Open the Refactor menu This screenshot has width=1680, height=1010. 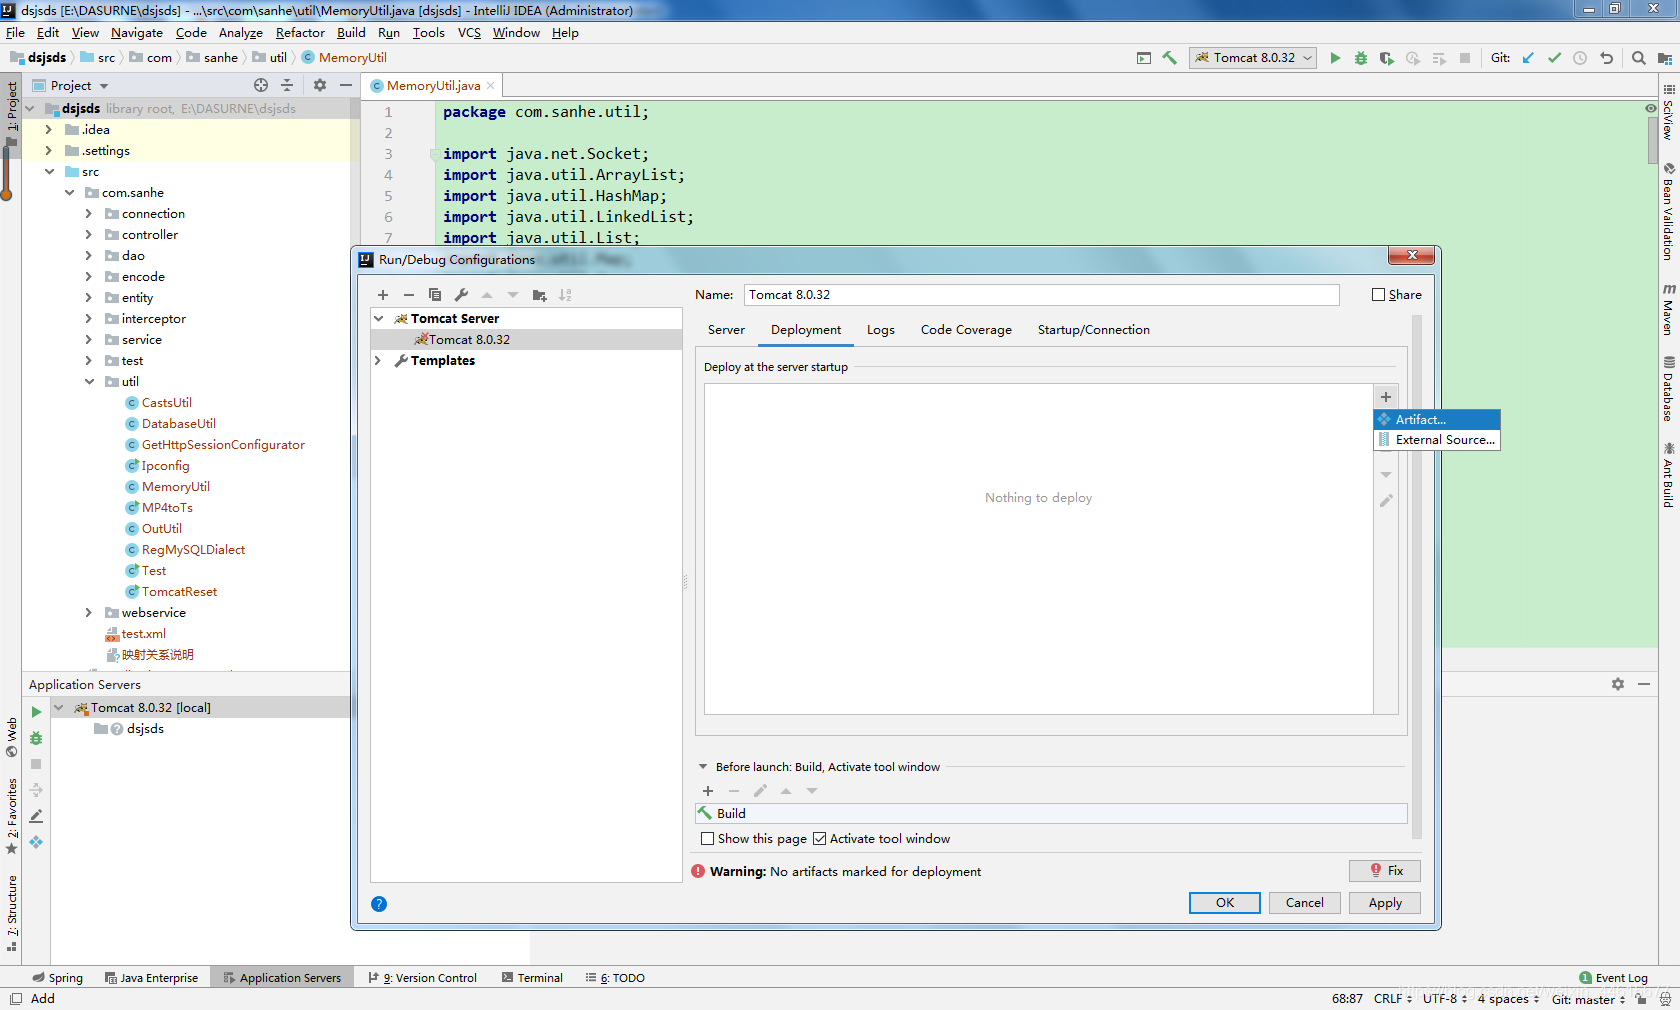pyautogui.click(x=300, y=32)
